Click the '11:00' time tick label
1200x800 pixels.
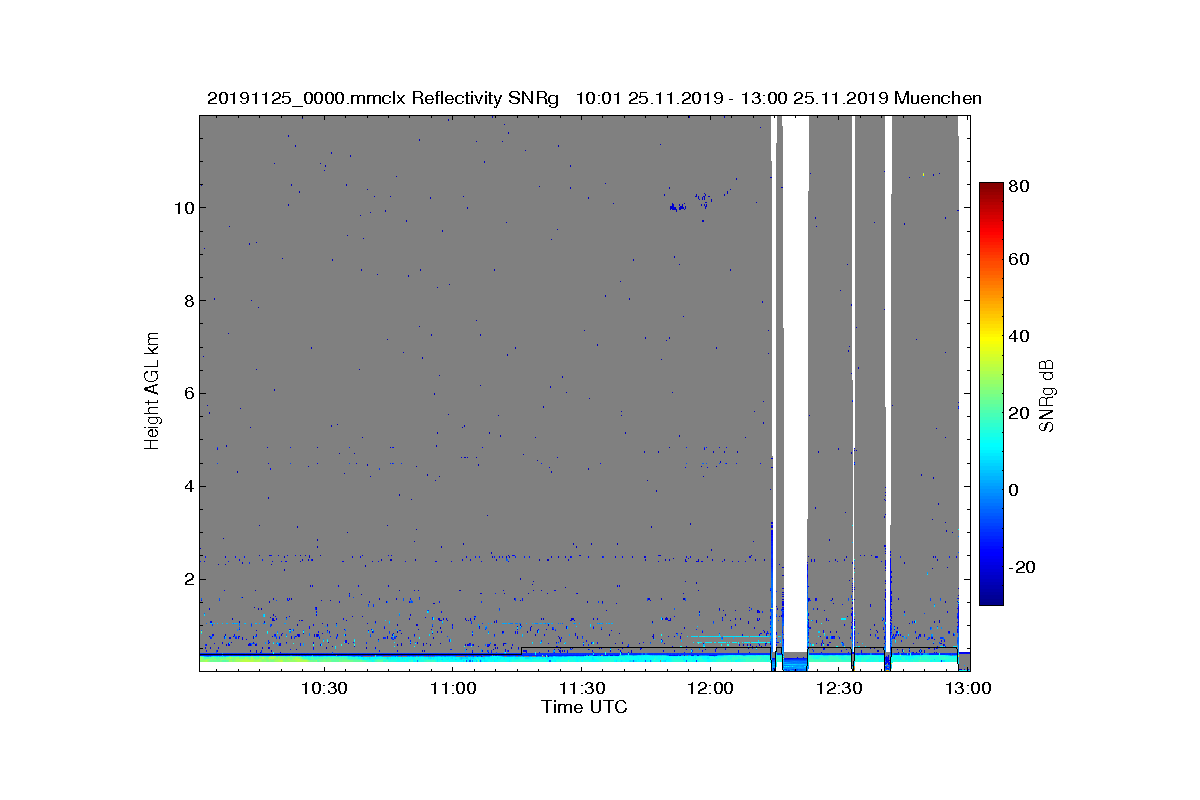[x=453, y=689]
